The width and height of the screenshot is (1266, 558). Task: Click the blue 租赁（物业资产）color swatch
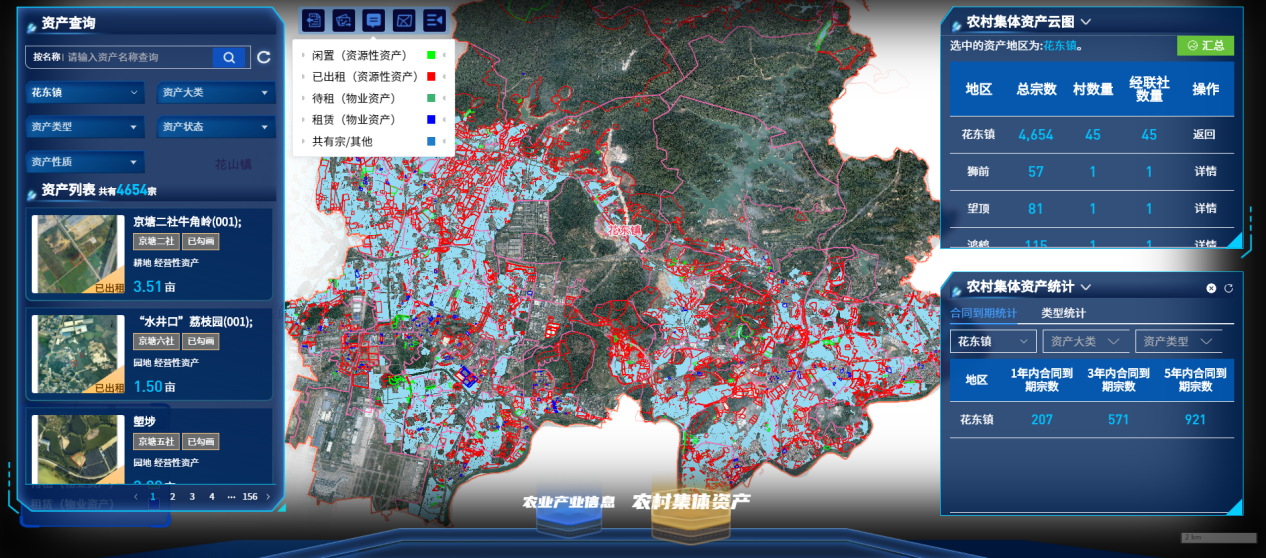click(x=430, y=120)
